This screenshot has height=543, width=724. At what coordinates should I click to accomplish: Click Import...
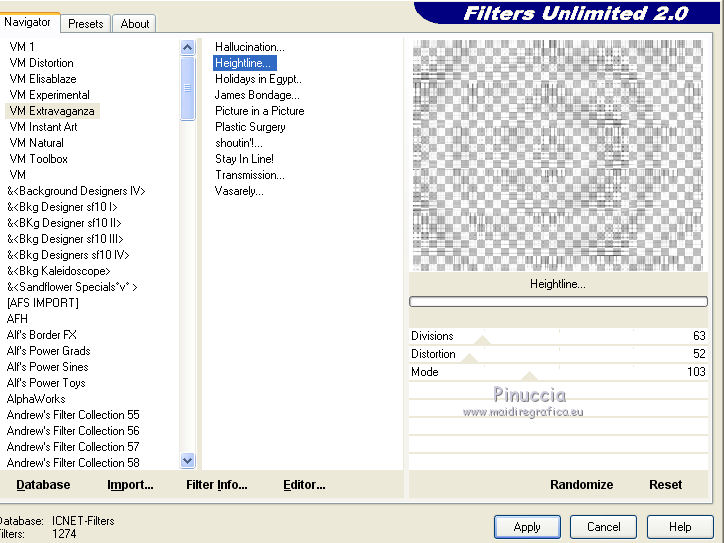coord(130,484)
